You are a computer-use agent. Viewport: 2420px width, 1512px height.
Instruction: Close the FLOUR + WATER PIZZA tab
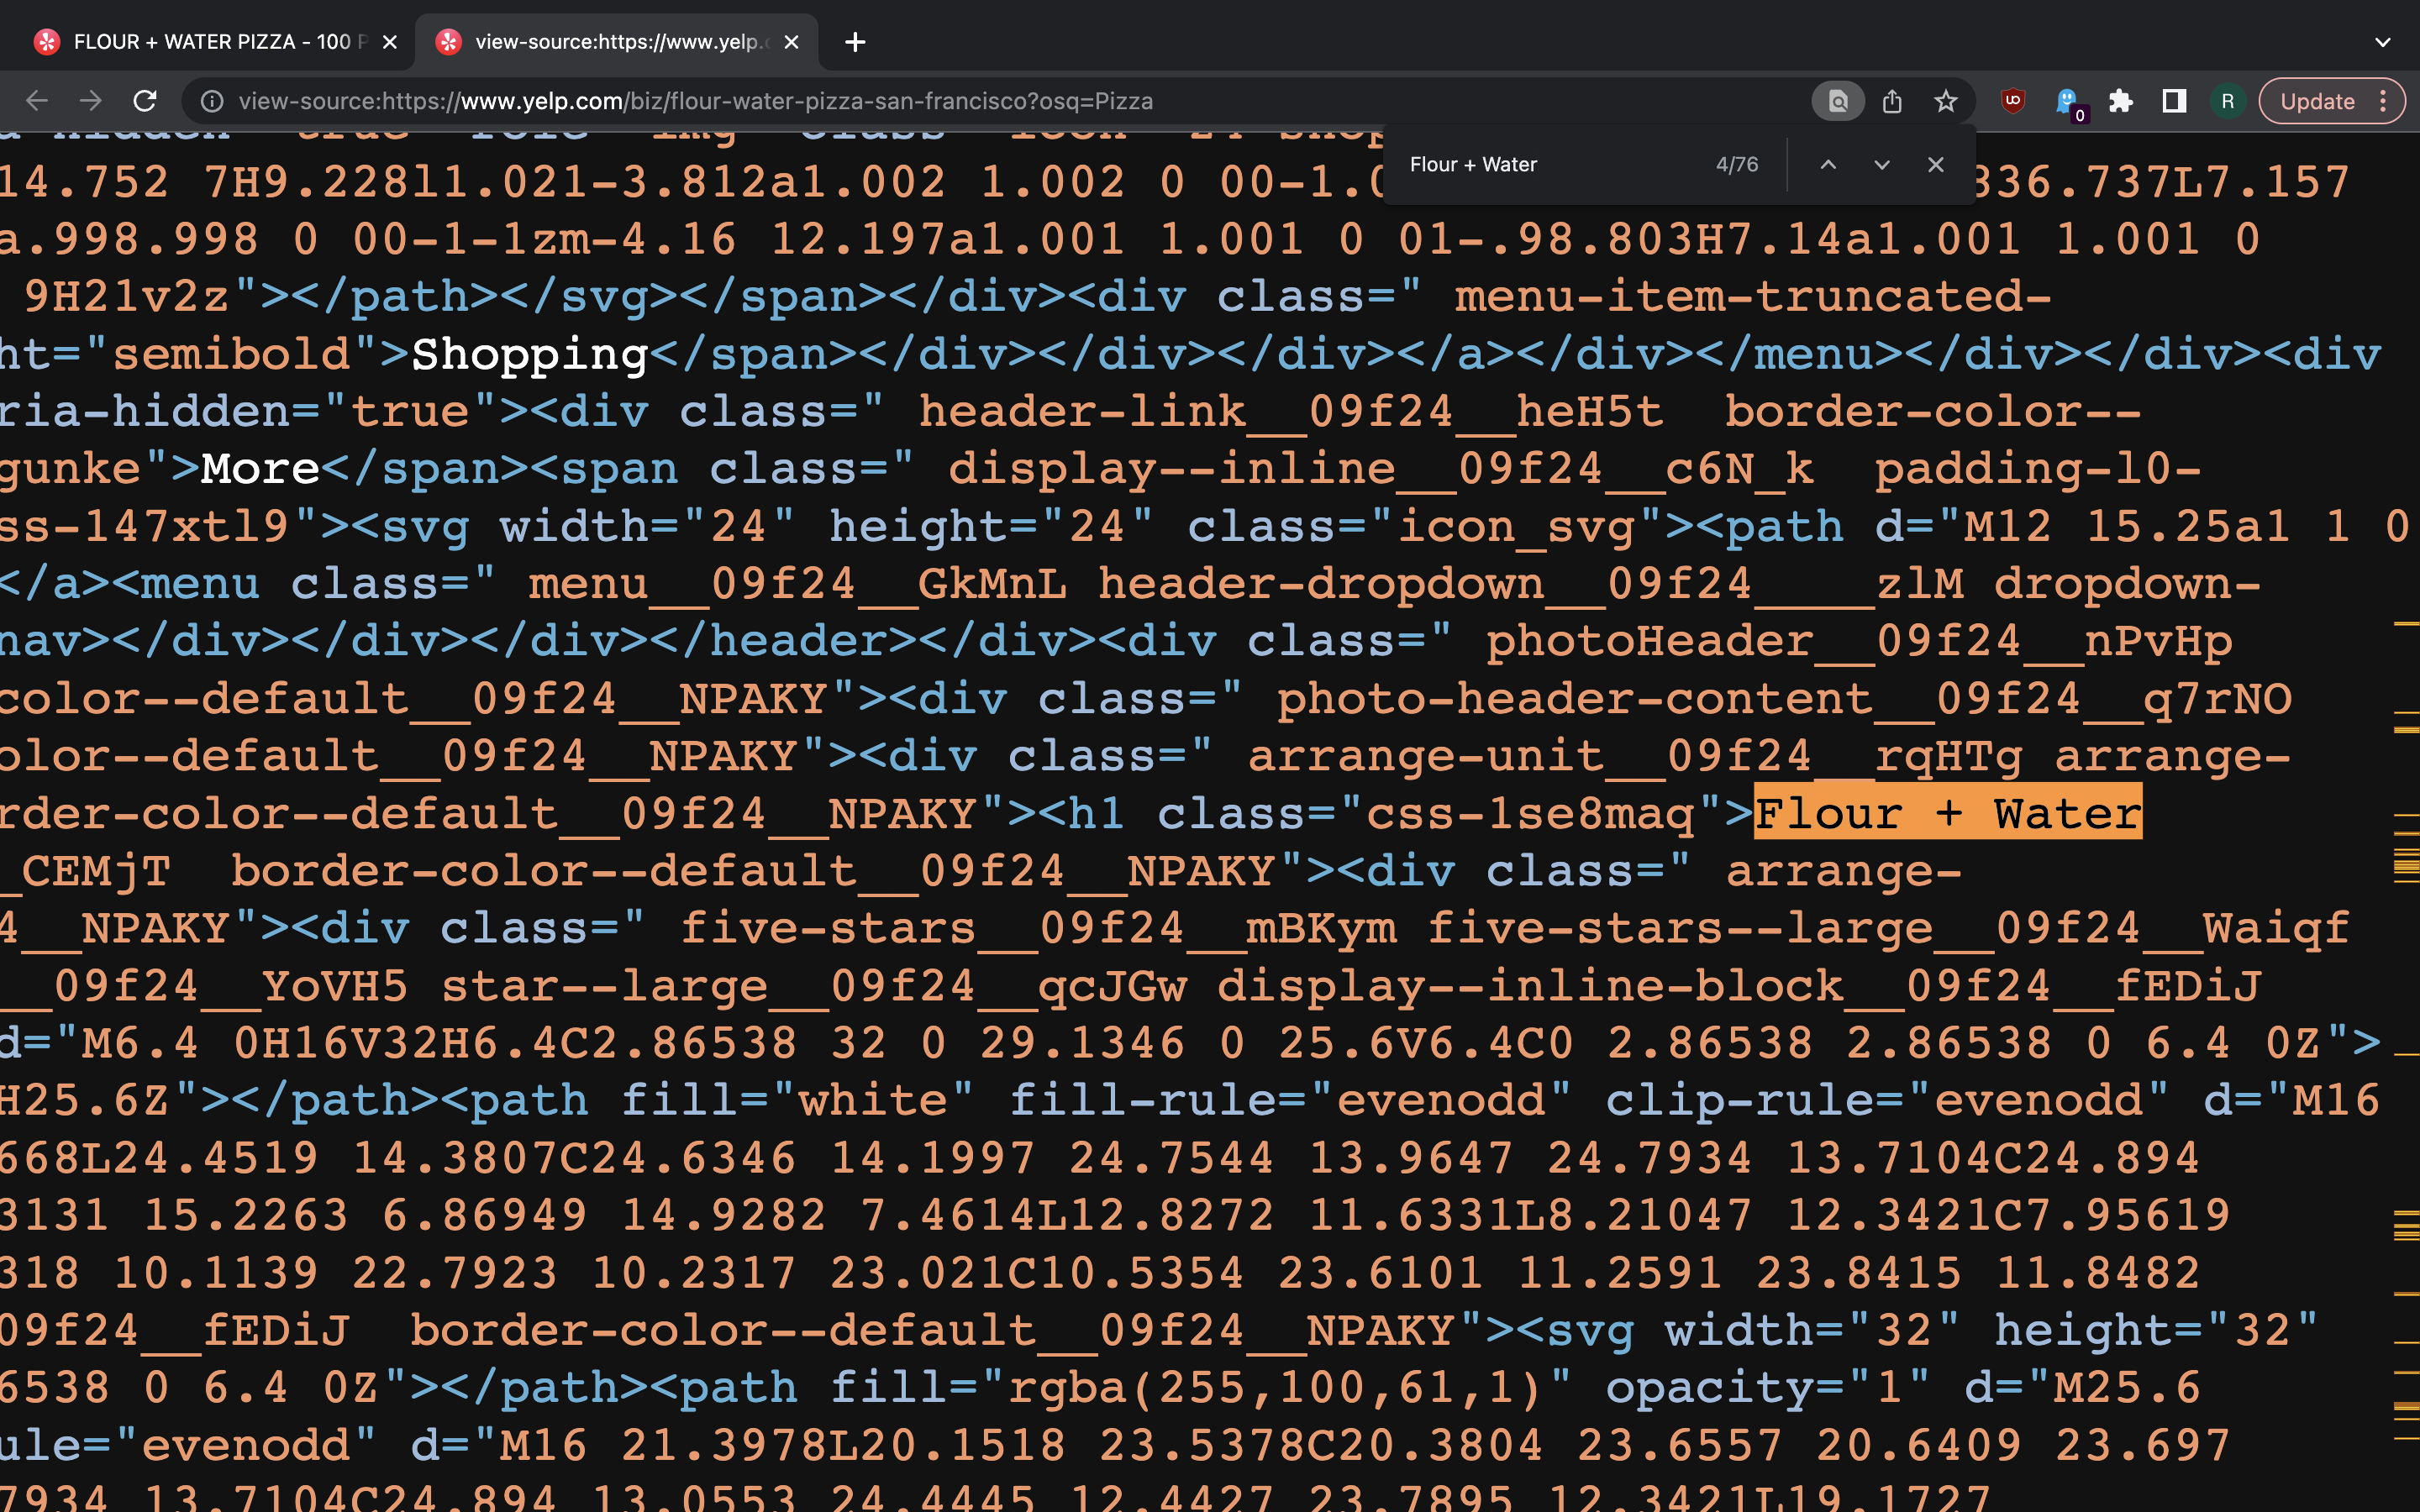tap(390, 42)
